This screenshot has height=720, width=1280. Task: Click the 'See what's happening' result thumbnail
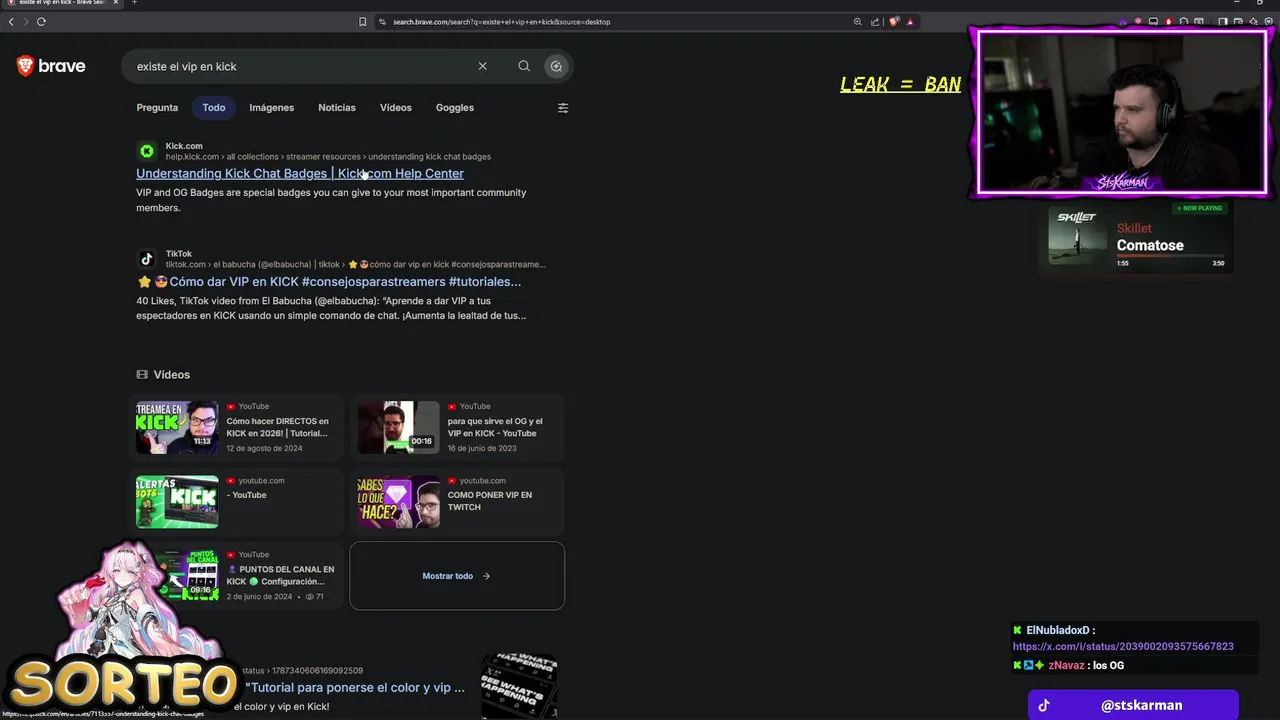pos(519,686)
